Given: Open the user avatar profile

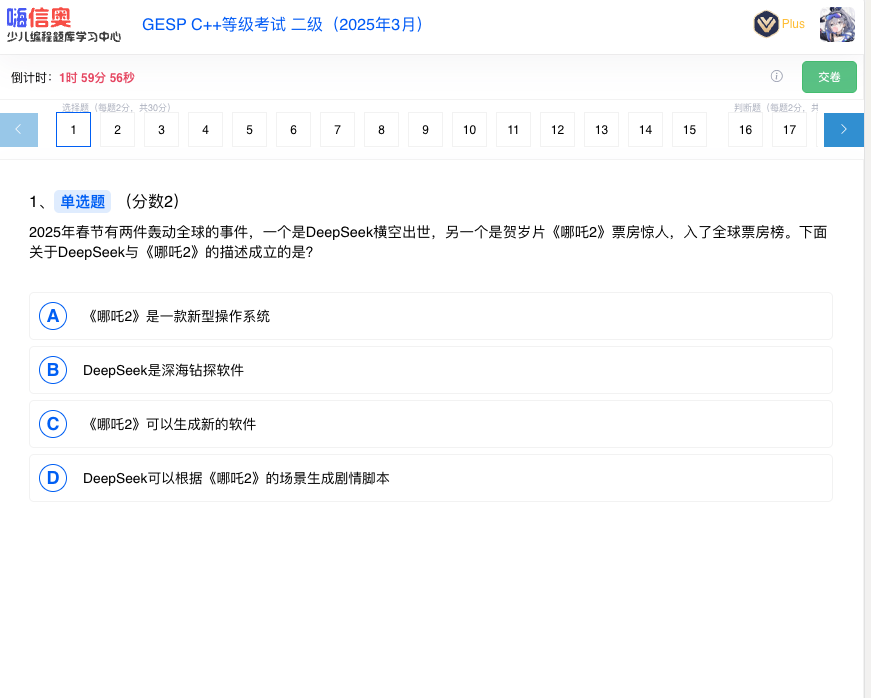Looking at the screenshot, I should pos(837,24).
